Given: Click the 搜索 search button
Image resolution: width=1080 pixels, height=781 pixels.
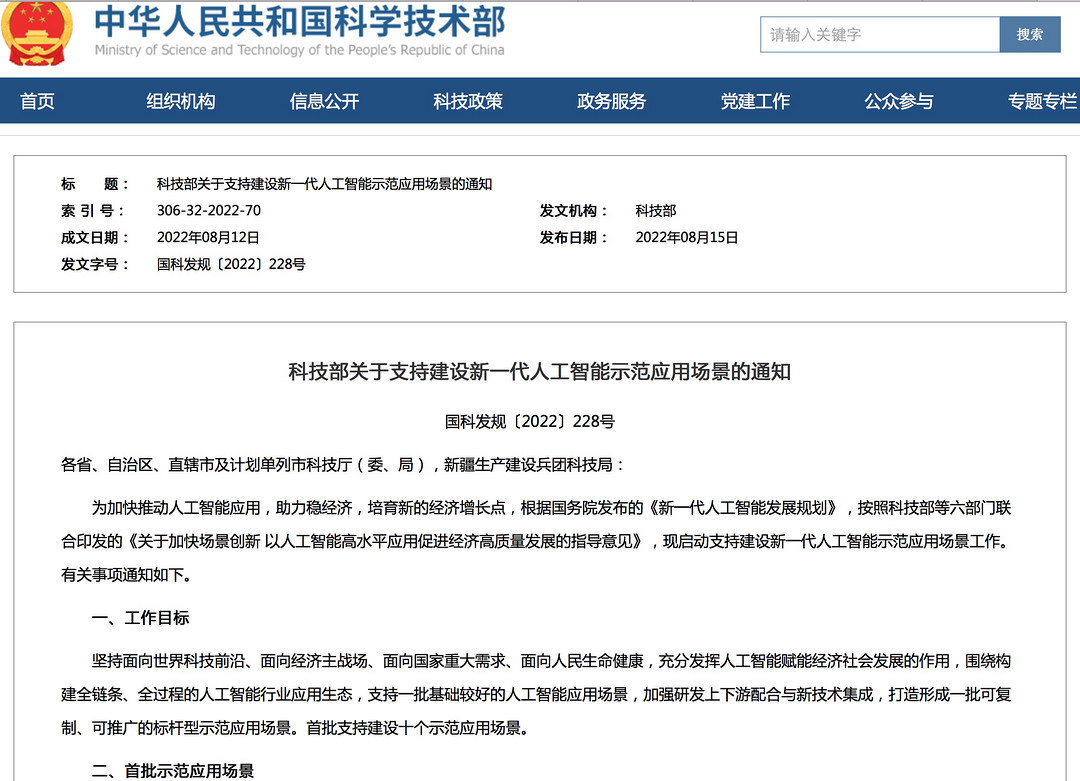Looking at the screenshot, I should 1030,34.
